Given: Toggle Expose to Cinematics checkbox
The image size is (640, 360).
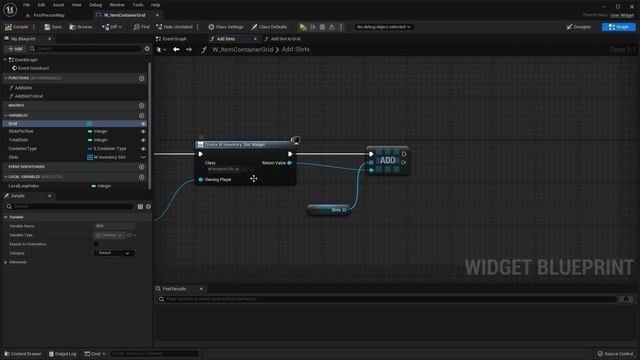Looking at the screenshot, I should 96,244.
